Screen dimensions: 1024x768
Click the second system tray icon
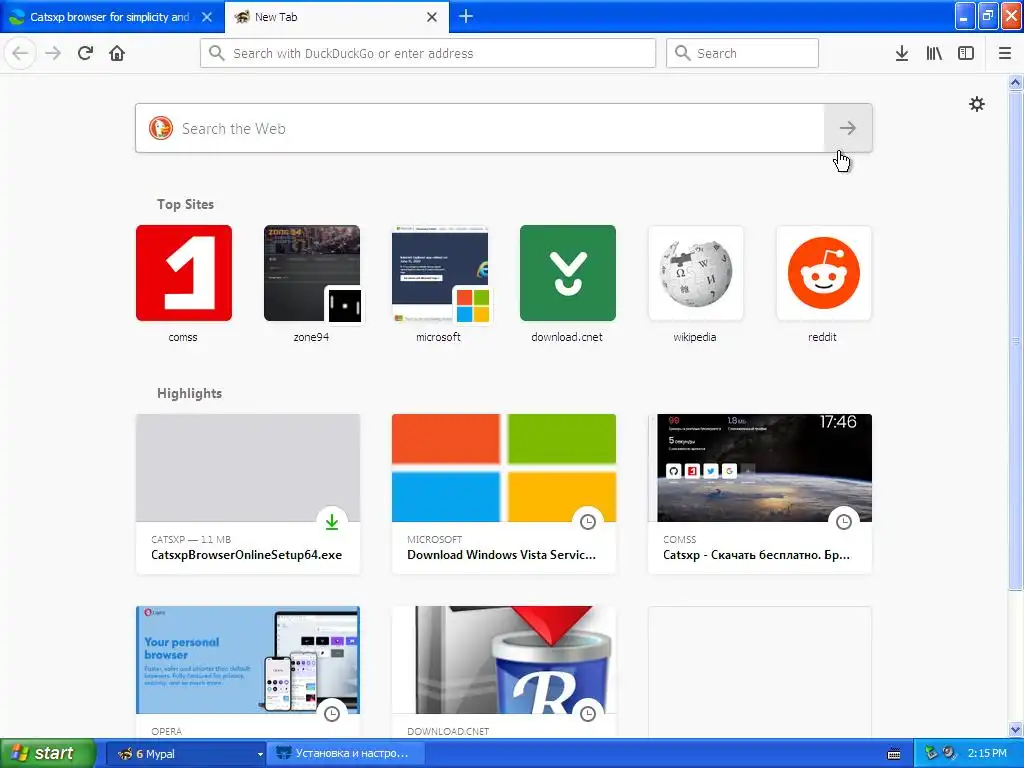click(949, 753)
